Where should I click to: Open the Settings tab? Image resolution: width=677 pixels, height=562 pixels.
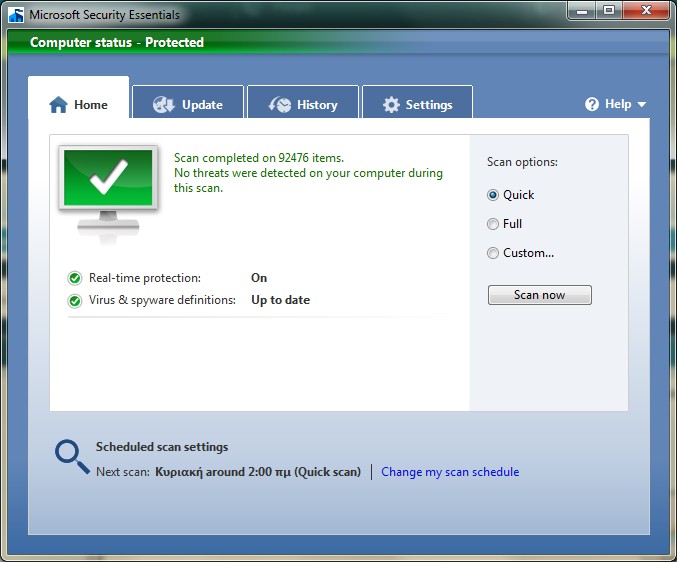click(418, 102)
